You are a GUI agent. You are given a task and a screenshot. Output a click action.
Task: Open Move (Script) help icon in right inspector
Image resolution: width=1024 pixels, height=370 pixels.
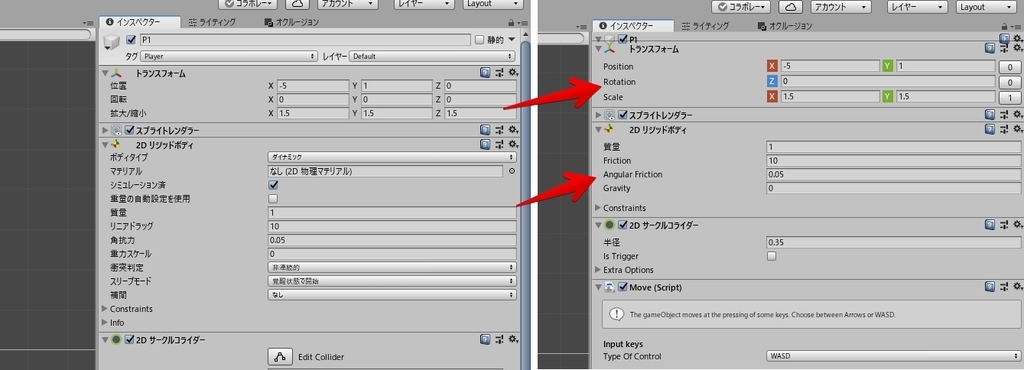click(x=990, y=287)
